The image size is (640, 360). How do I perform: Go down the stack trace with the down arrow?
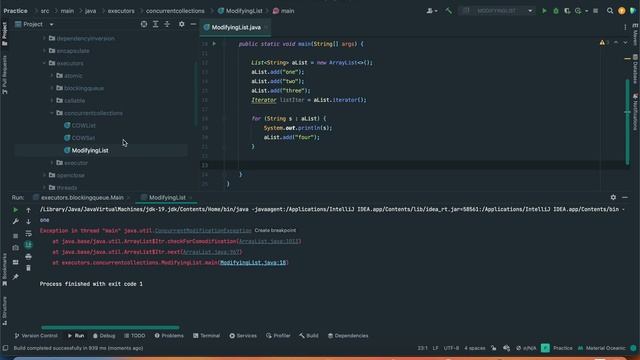[29, 221]
